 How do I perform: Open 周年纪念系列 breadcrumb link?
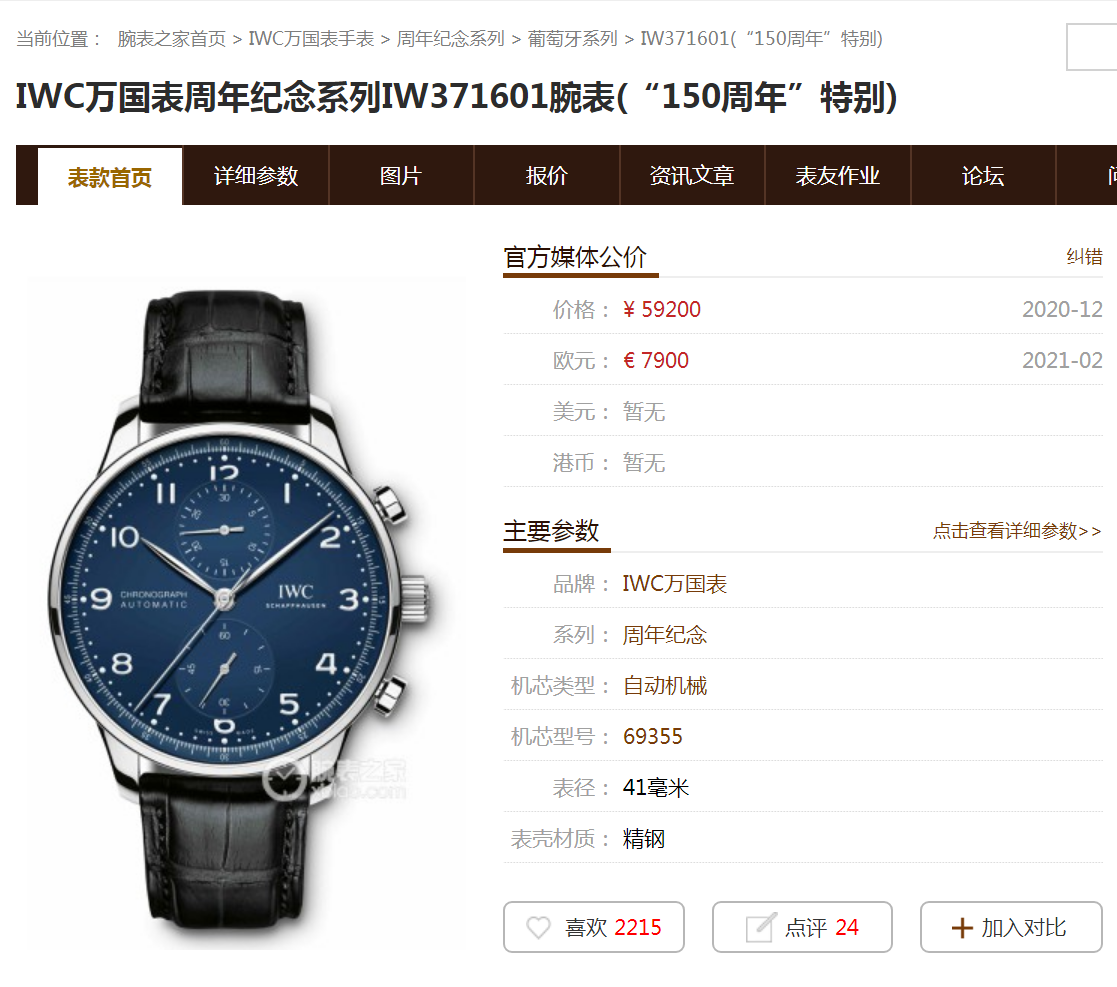[450, 38]
